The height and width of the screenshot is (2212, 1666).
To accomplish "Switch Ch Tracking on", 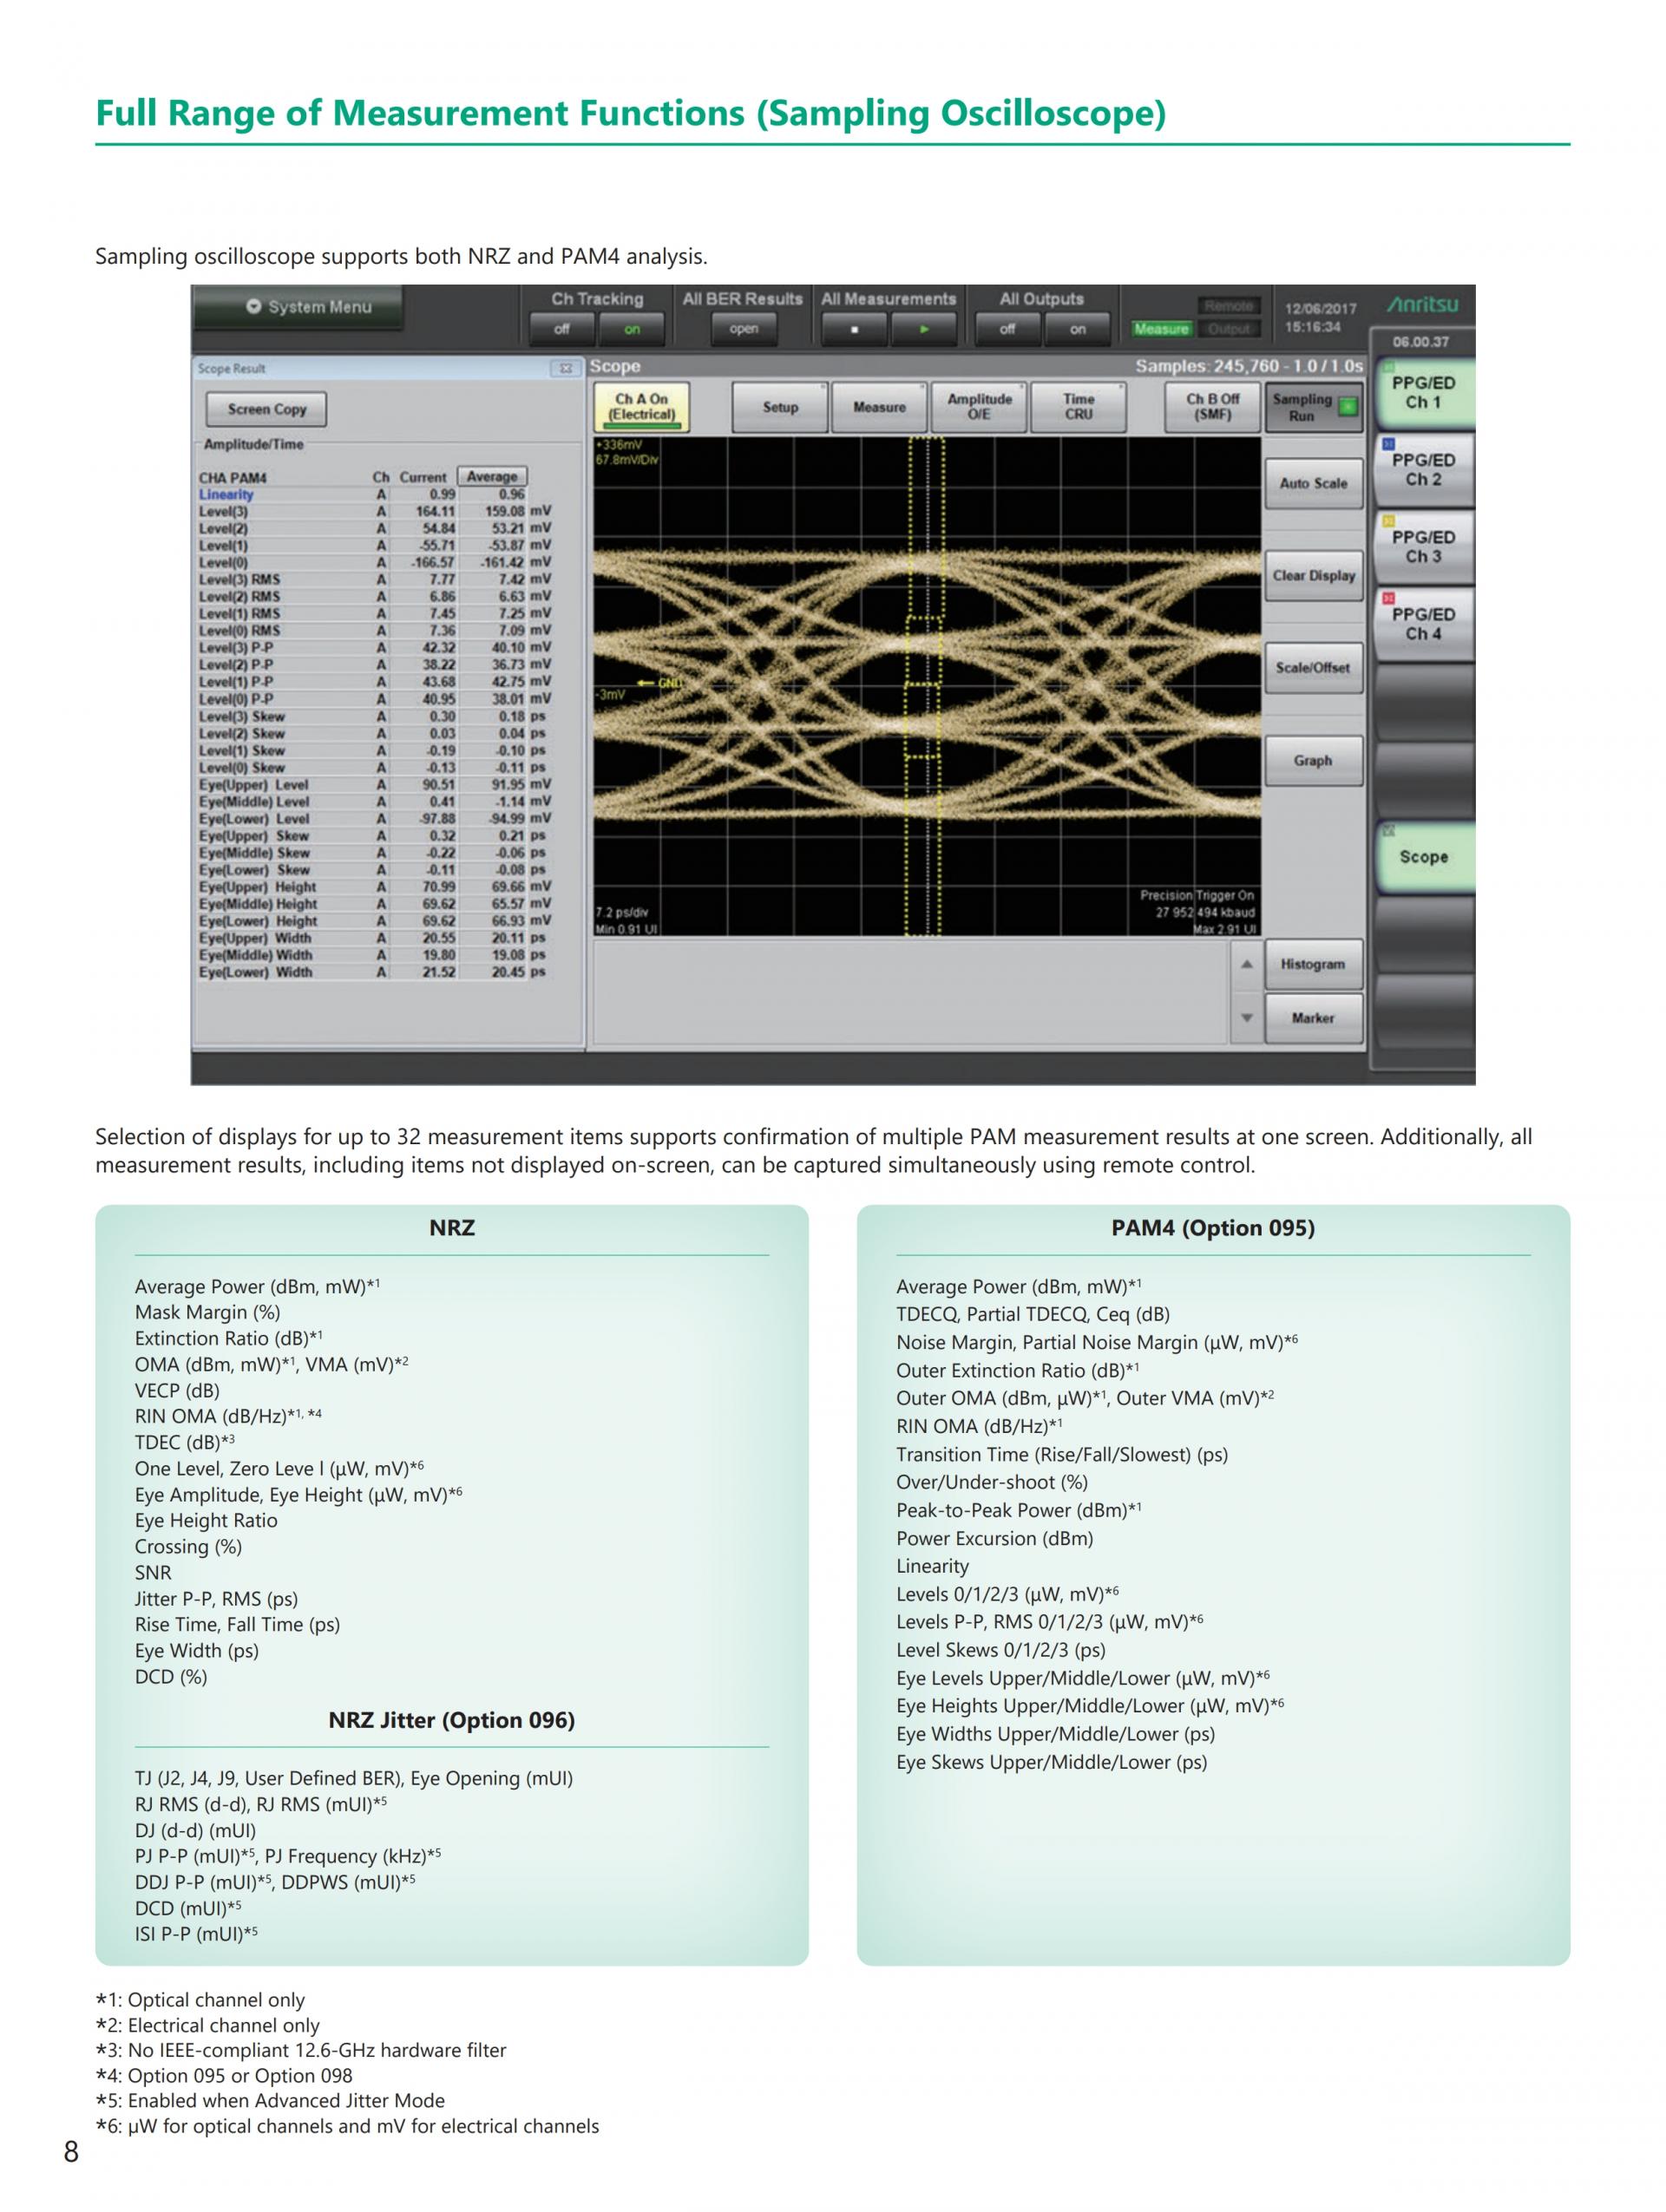I will [631, 329].
